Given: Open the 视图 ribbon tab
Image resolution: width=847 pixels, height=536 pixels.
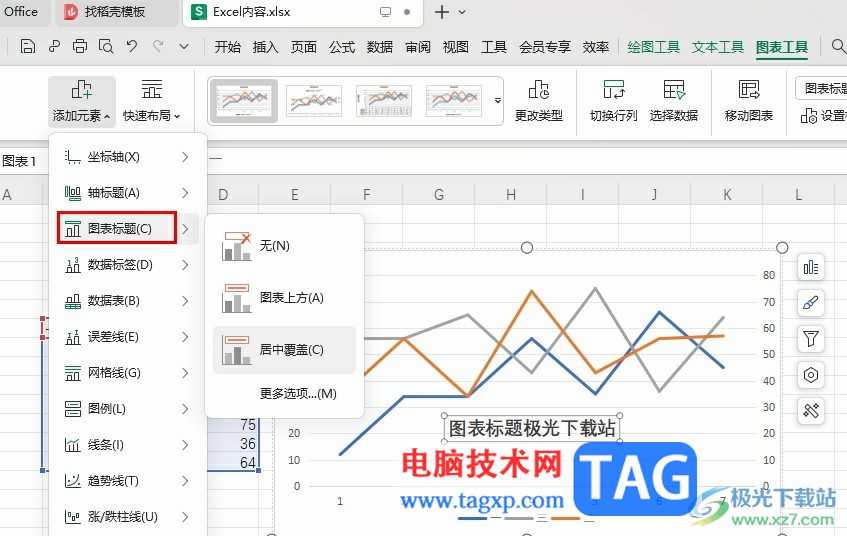Looking at the screenshot, I should pyautogui.click(x=455, y=47).
